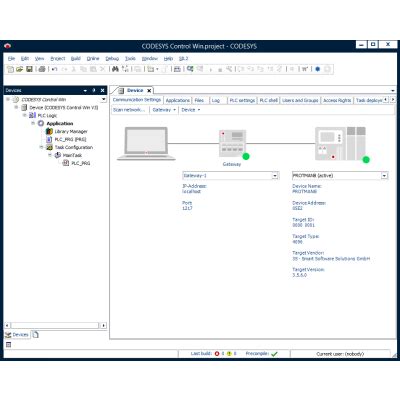Switch to the Access Rights tab
This screenshot has width=400, height=400.
click(337, 100)
